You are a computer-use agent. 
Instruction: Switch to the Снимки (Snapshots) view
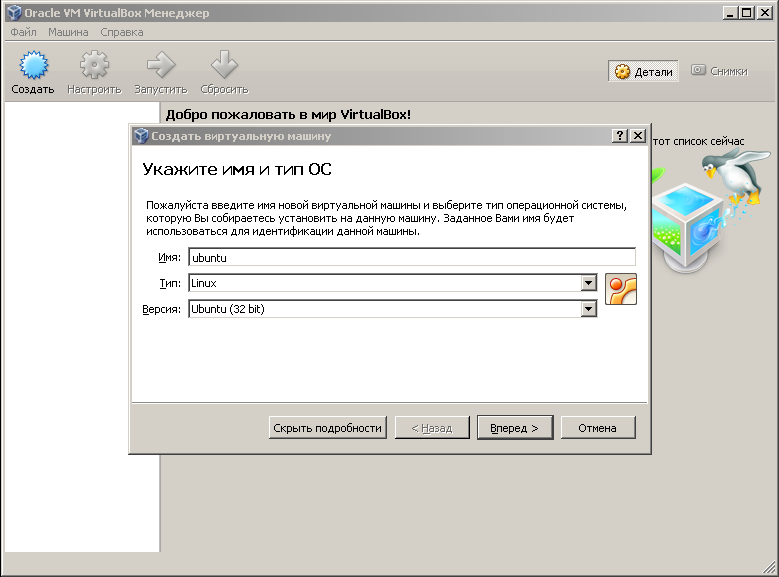[x=720, y=71]
